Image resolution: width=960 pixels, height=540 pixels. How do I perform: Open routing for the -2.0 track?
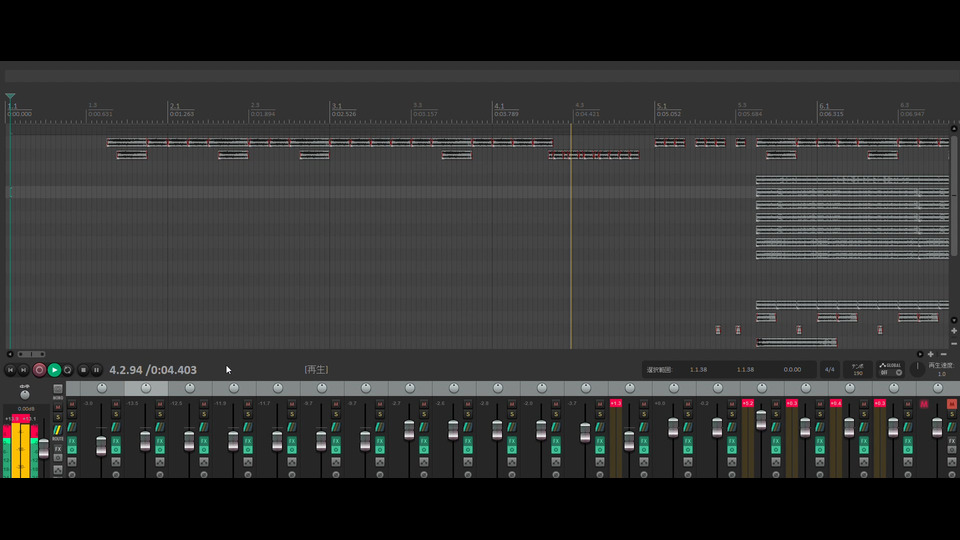557,427
